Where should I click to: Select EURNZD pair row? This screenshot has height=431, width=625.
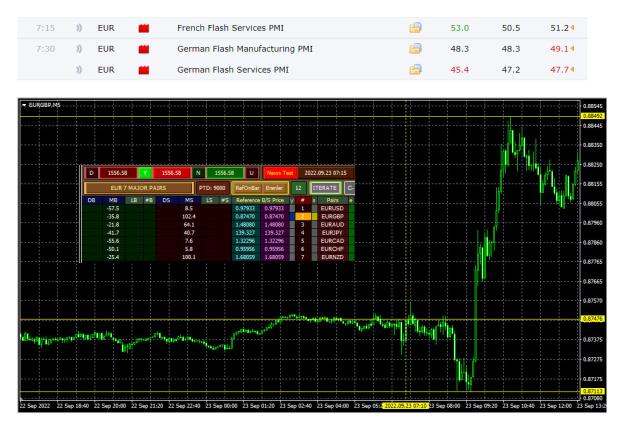click(x=332, y=257)
